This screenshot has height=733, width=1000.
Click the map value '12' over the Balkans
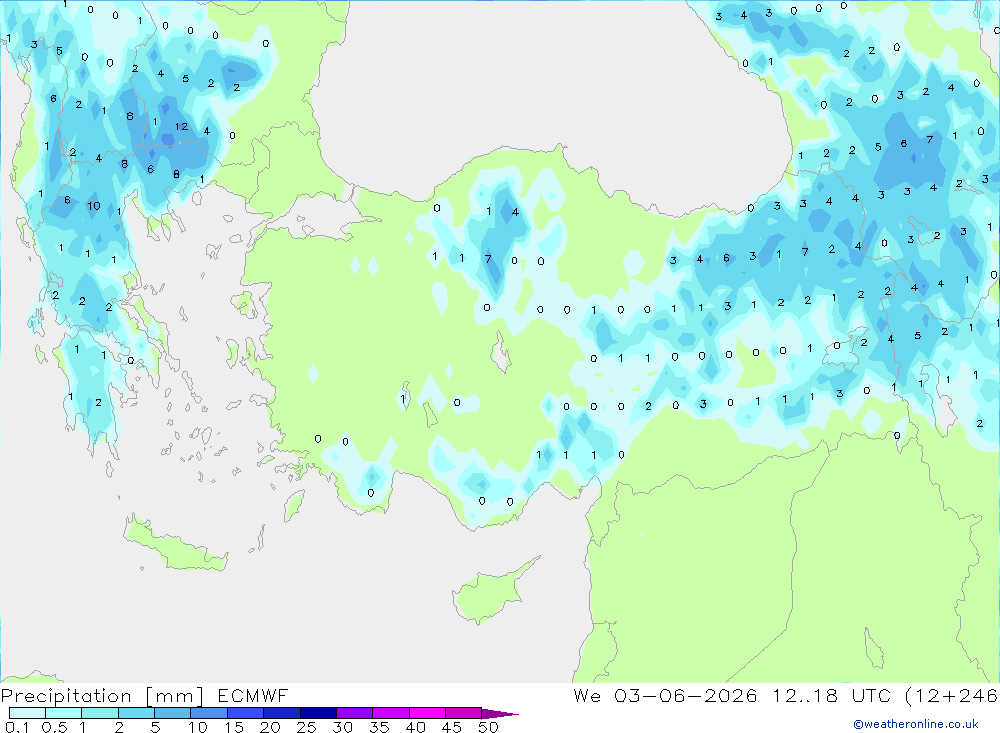click(181, 126)
